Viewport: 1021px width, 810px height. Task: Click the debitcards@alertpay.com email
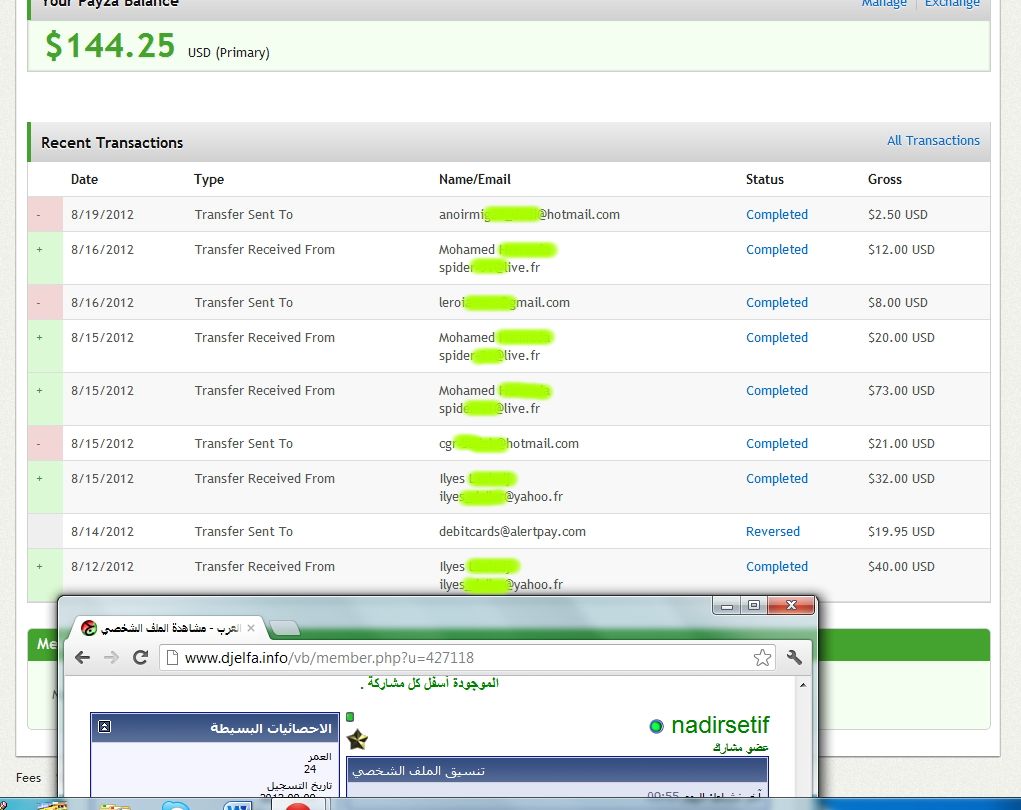512,531
